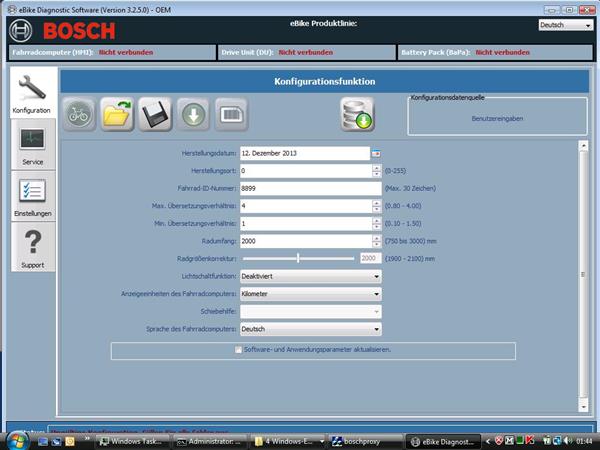Image resolution: width=600 pixels, height=450 pixels.
Task: Switch to the Service sidebar tab
Action: 33,145
